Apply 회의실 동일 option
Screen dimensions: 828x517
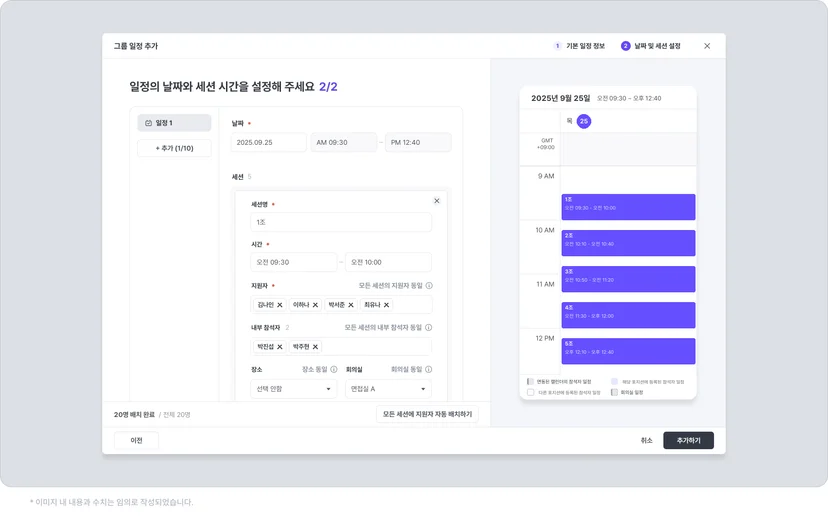click(x=406, y=369)
